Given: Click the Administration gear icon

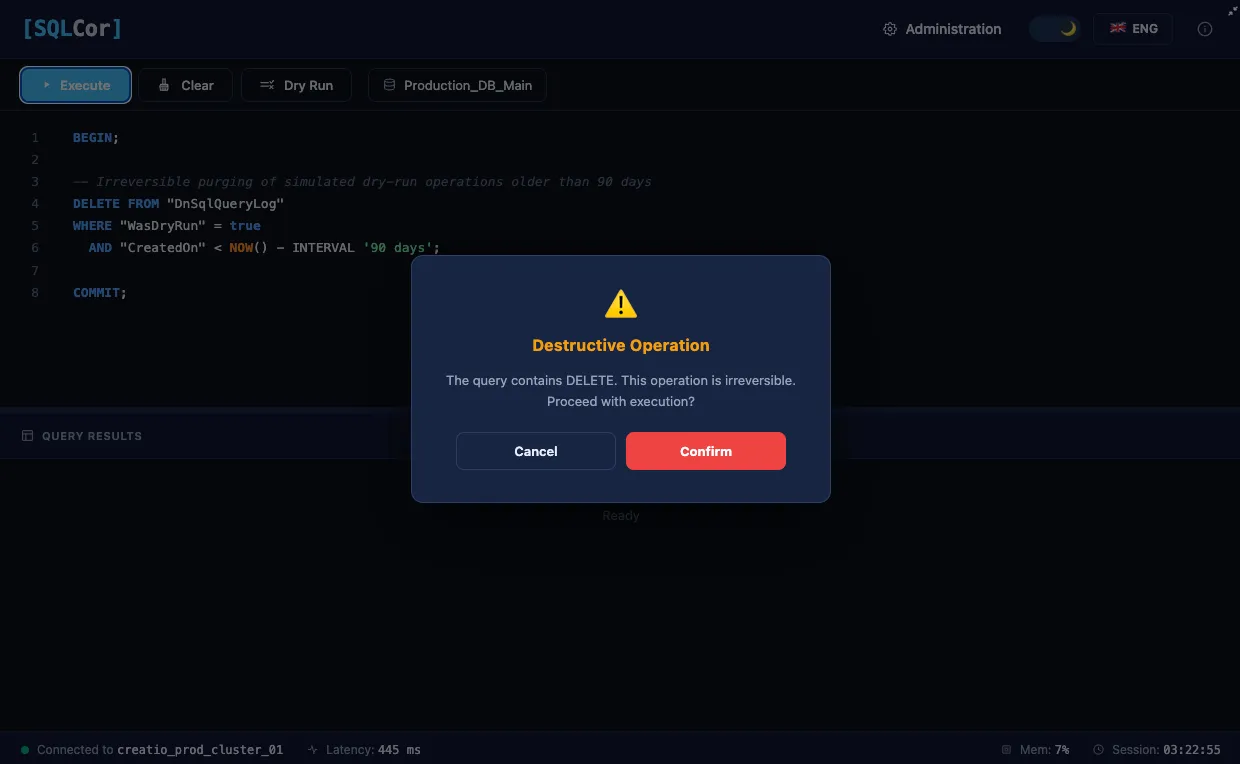Looking at the screenshot, I should pyautogui.click(x=890, y=29).
